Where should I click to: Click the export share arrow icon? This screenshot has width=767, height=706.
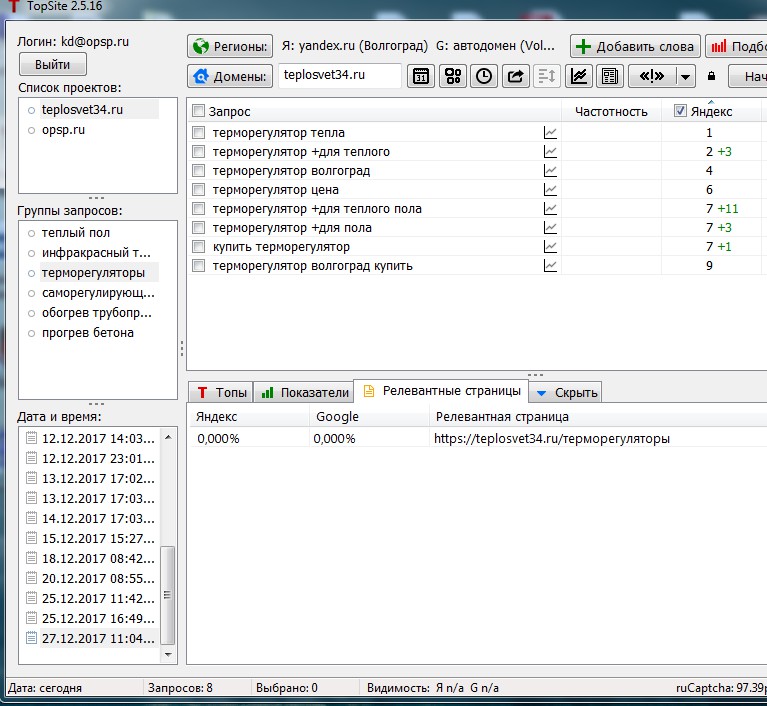[x=516, y=76]
